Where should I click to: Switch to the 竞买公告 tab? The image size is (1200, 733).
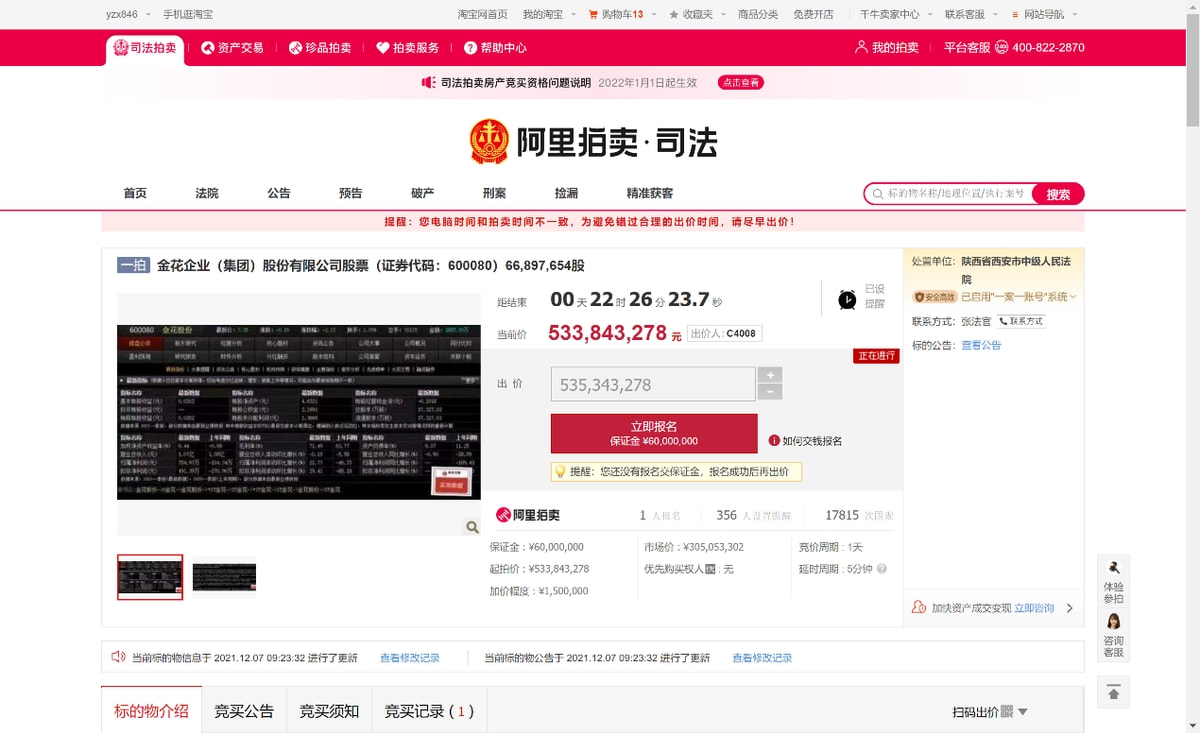(x=244, y=712)
